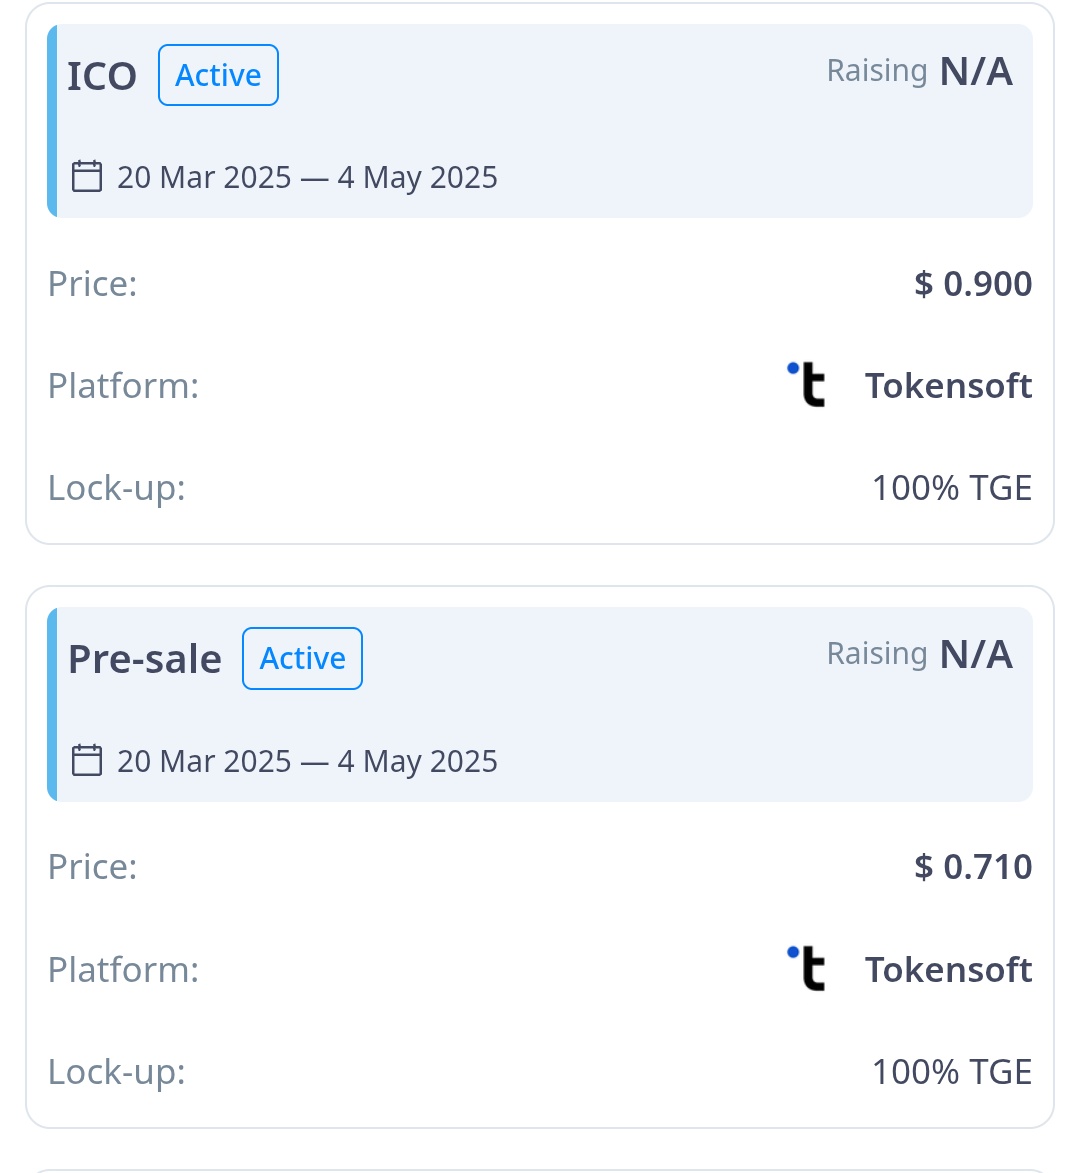
Task: Click the $ 0.900 ICO price value
Action: tap(973, 284)
